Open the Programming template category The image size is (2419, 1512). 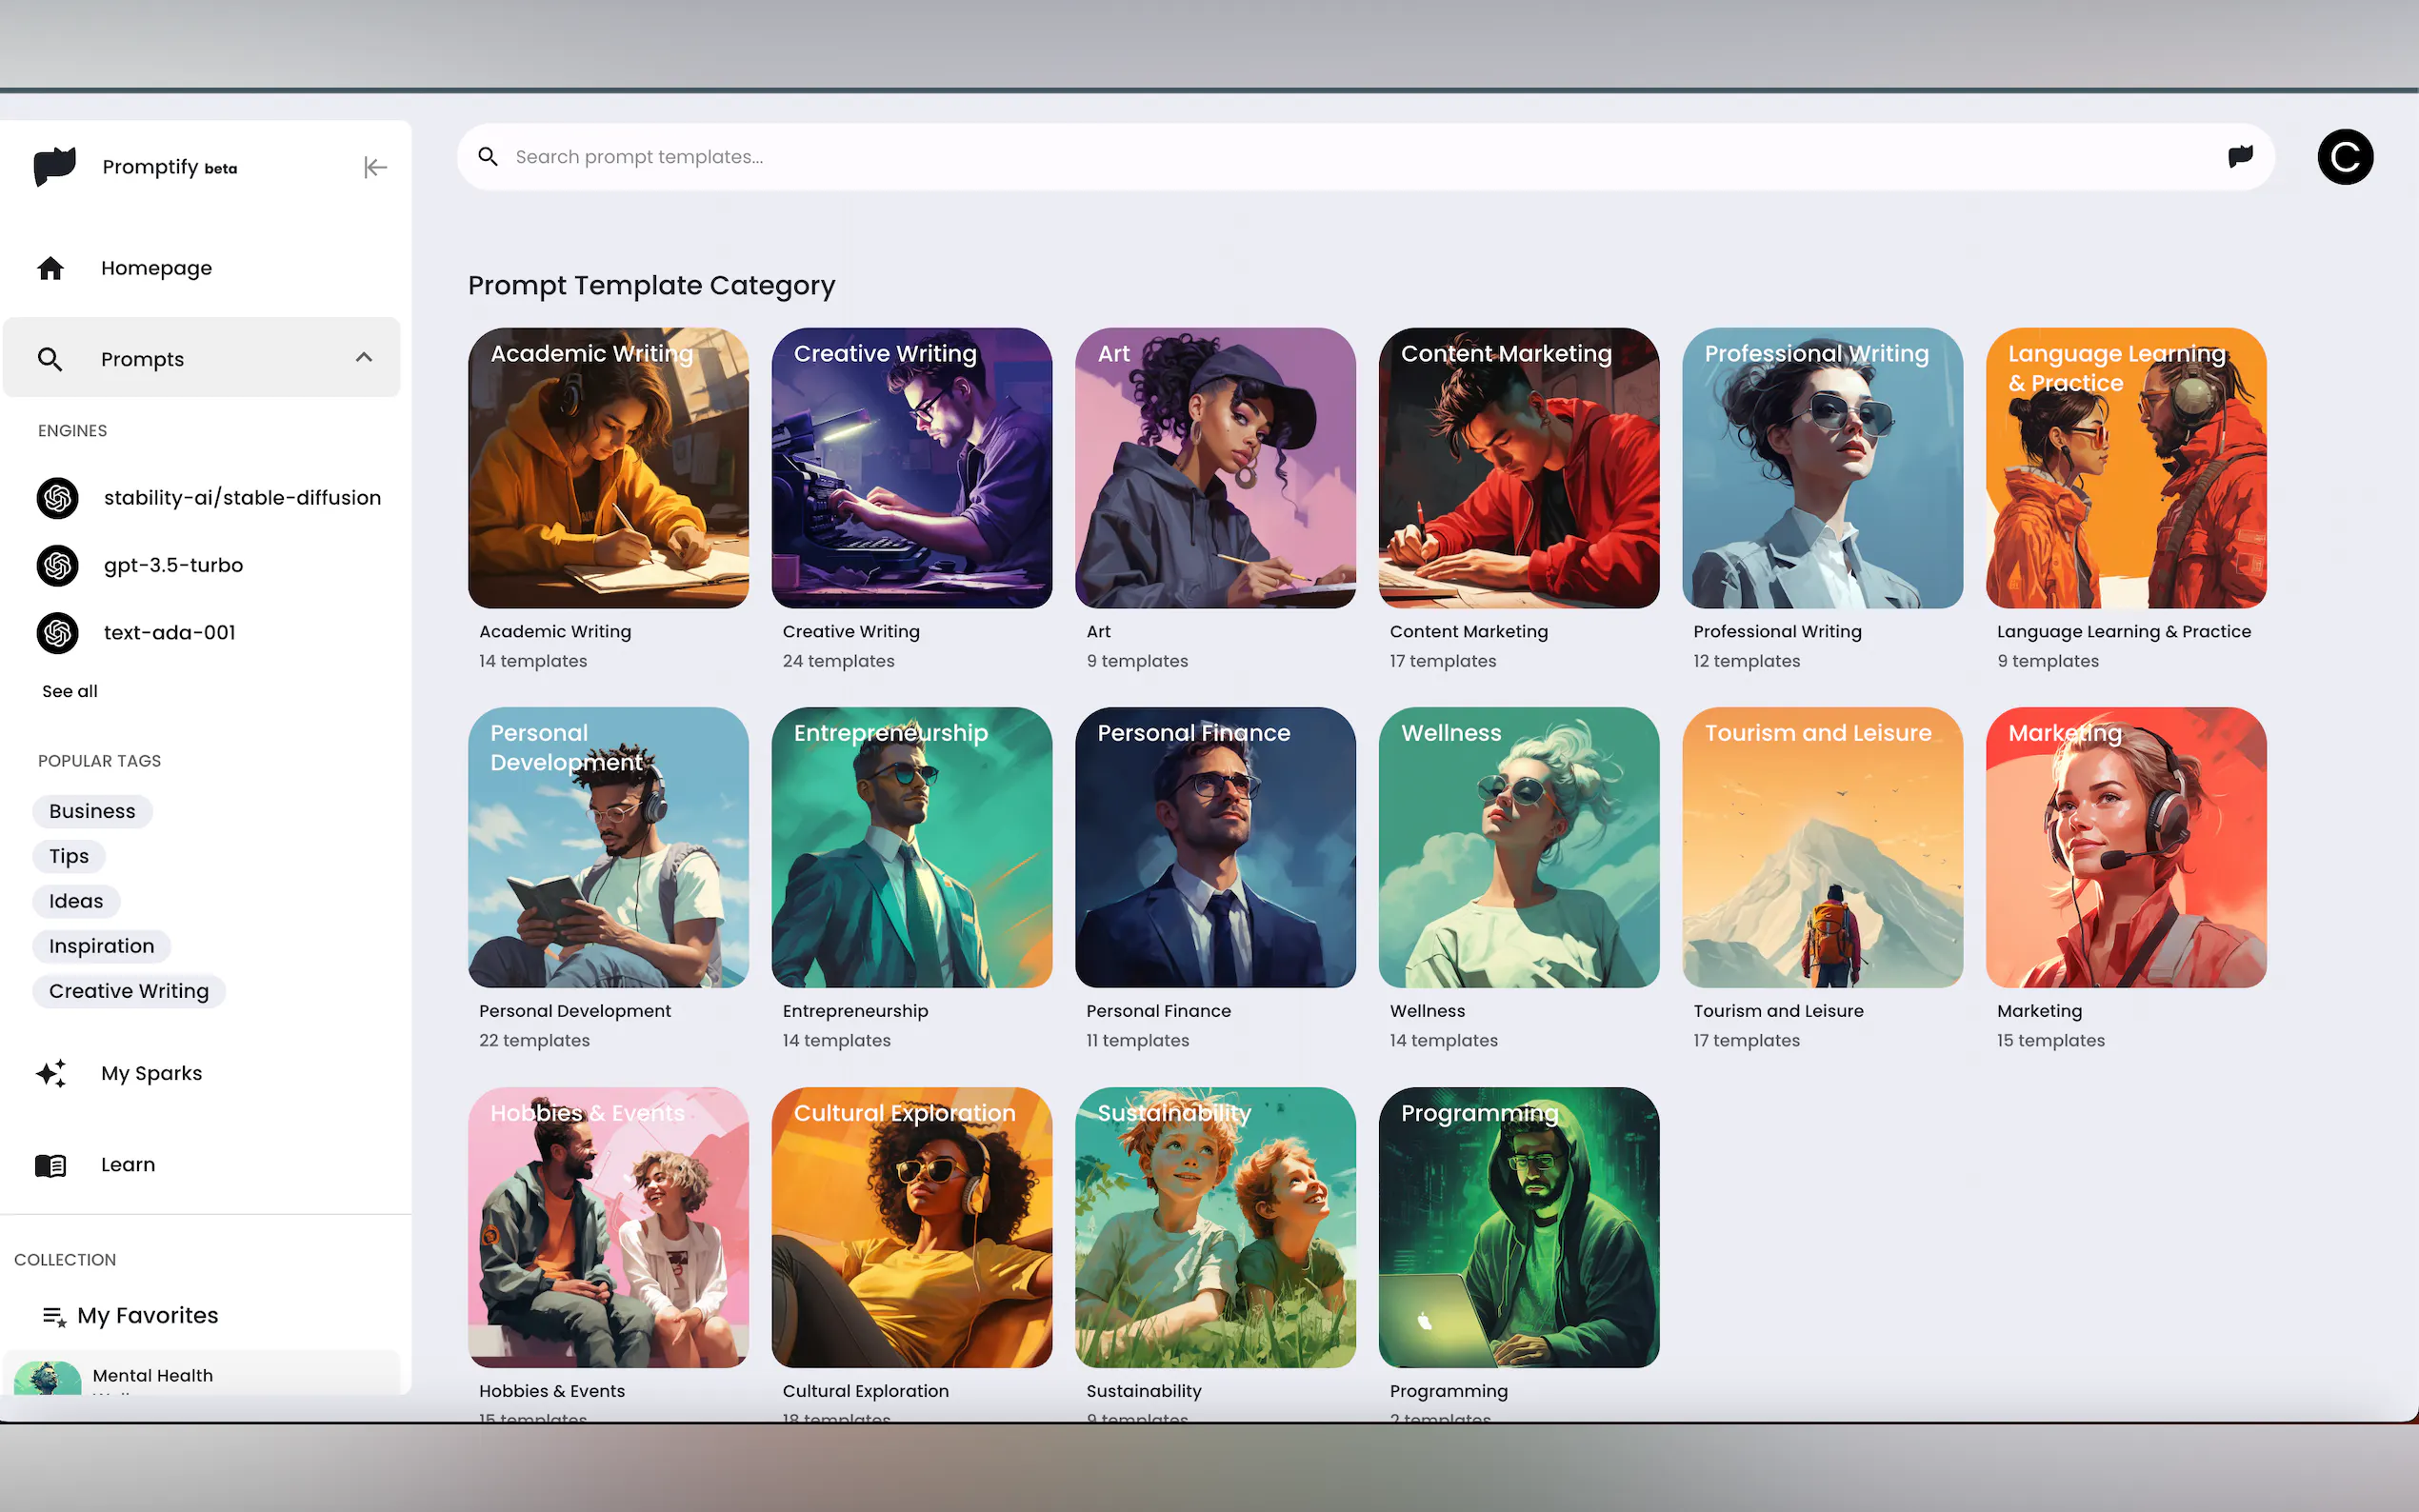pyautogui.click(x=1517, y=1228)
